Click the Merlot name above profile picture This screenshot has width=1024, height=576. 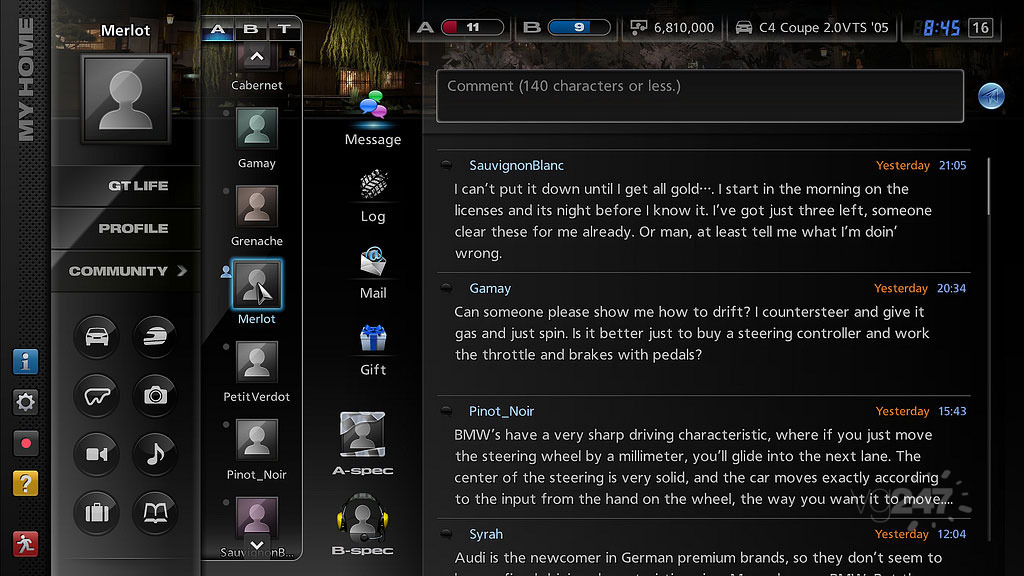[125, 31]
